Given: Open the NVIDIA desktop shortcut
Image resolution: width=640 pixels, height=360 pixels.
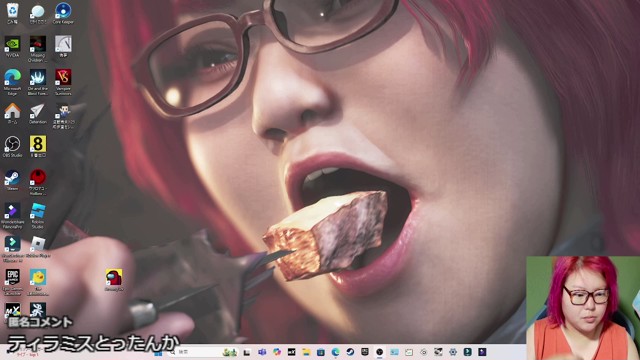Looking at the screenshot, I should [13, 46].
